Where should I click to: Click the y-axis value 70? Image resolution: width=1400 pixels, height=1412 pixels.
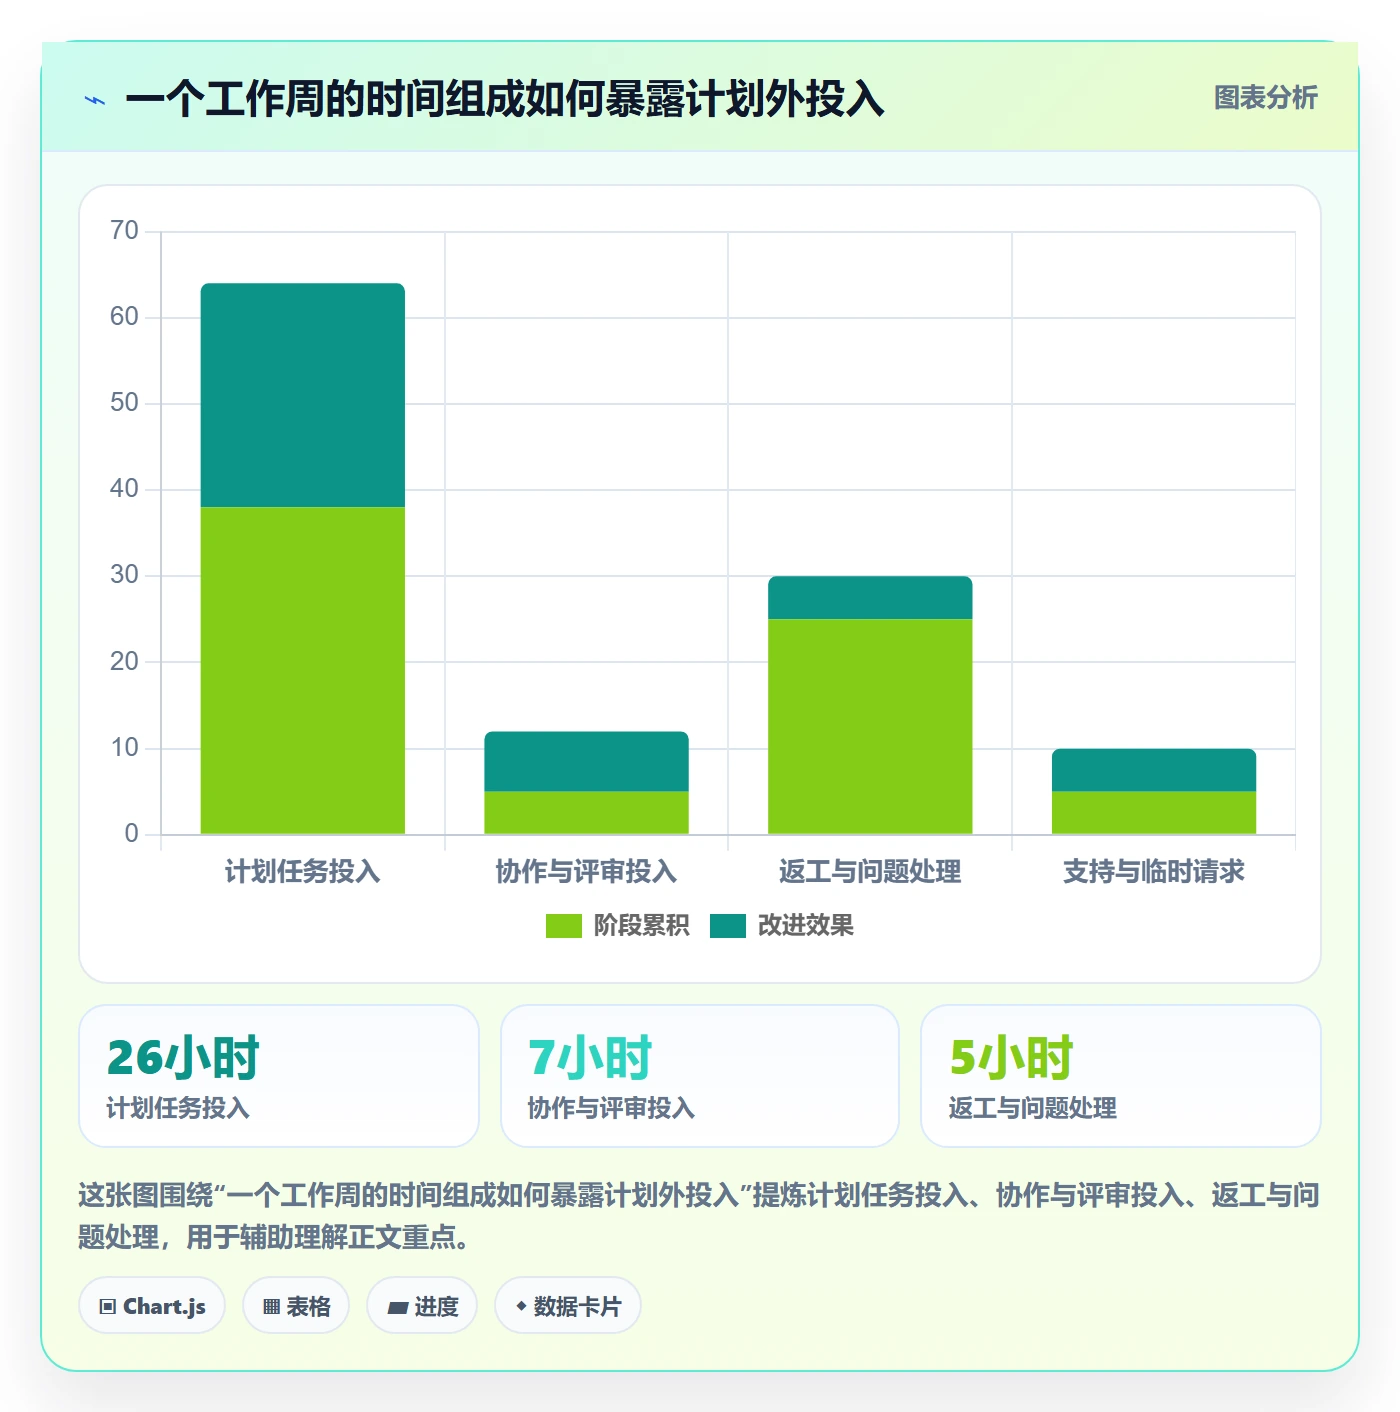coord(124,231)
